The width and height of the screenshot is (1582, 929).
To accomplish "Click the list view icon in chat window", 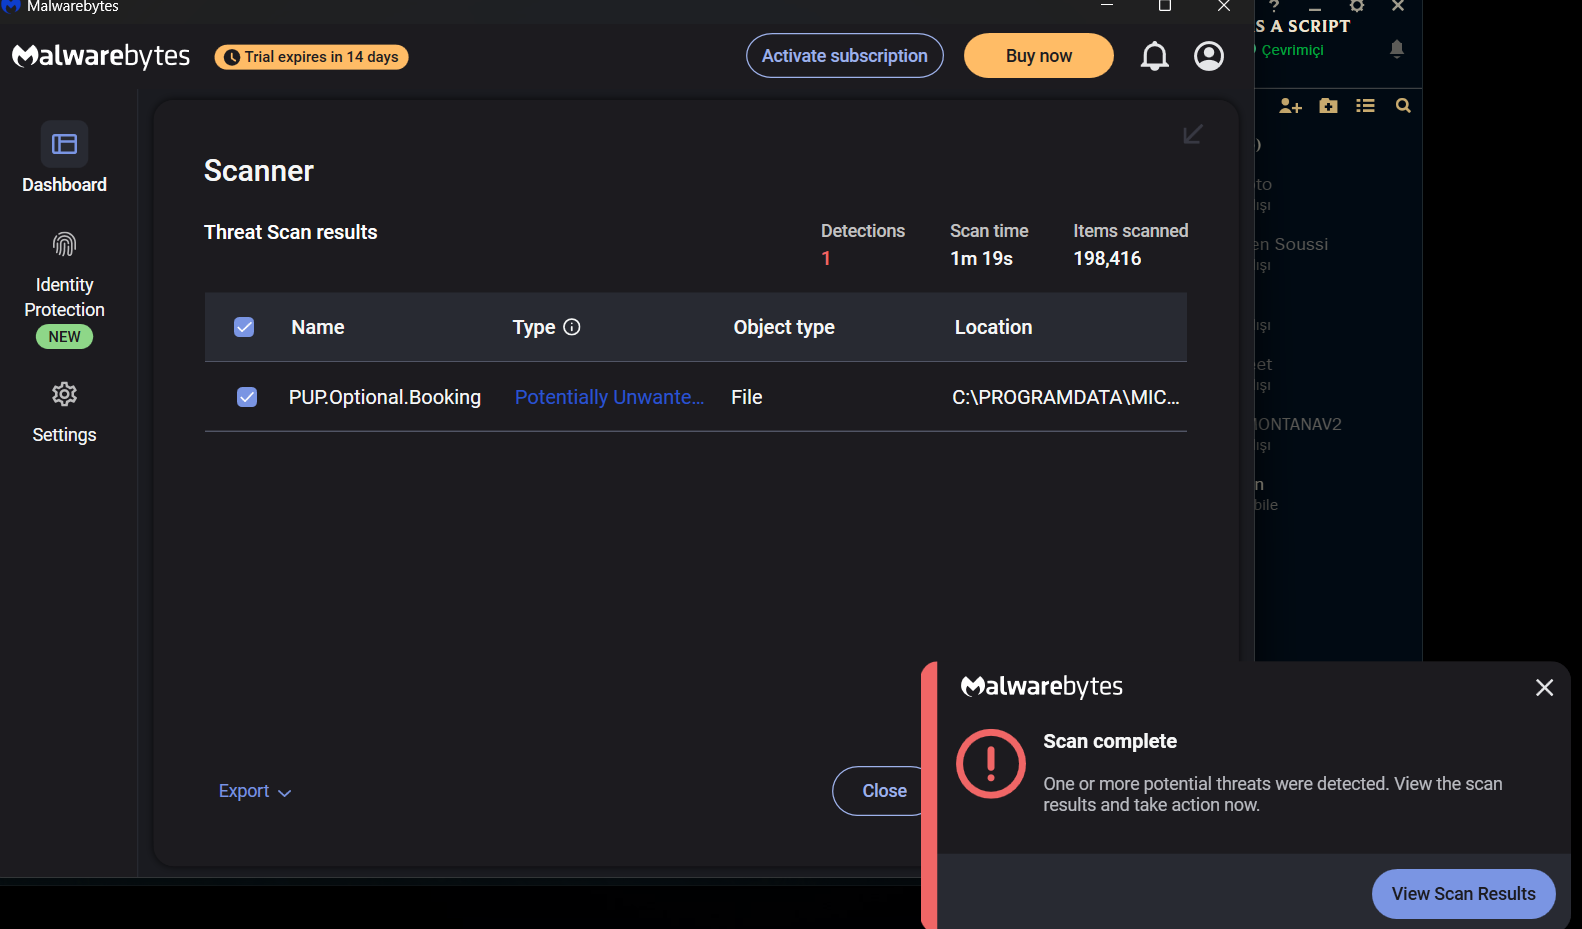I will [x=1365, y=106].
